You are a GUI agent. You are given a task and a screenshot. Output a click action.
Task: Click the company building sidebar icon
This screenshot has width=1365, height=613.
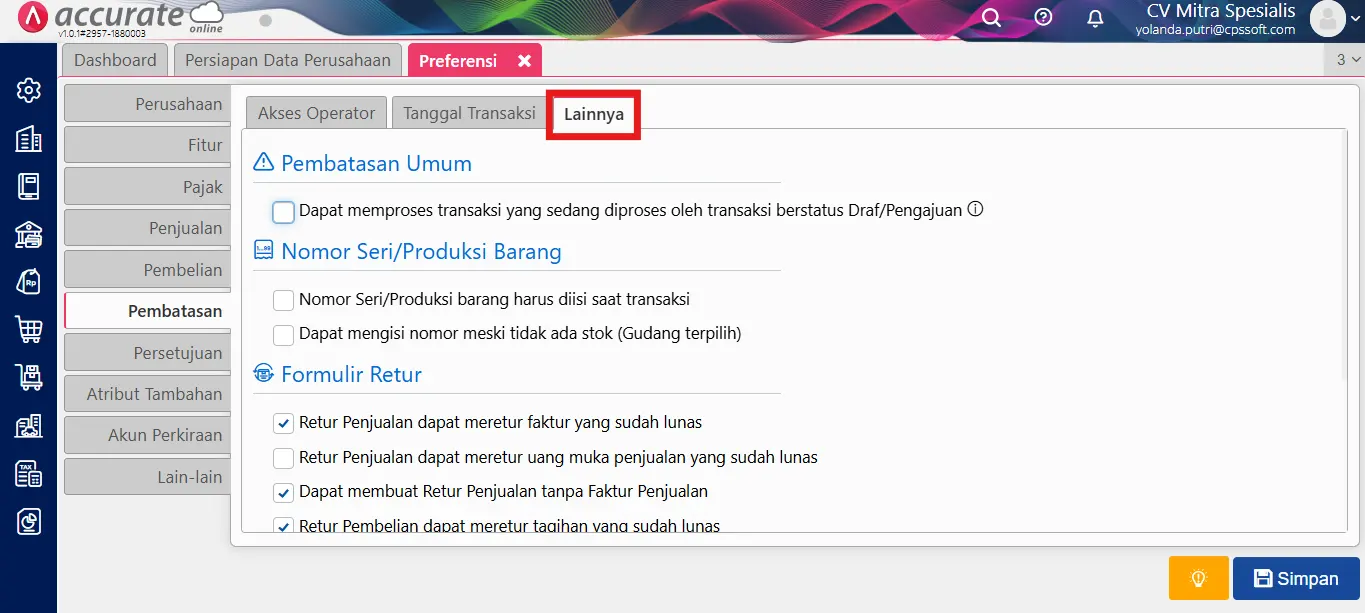[29, 139]
